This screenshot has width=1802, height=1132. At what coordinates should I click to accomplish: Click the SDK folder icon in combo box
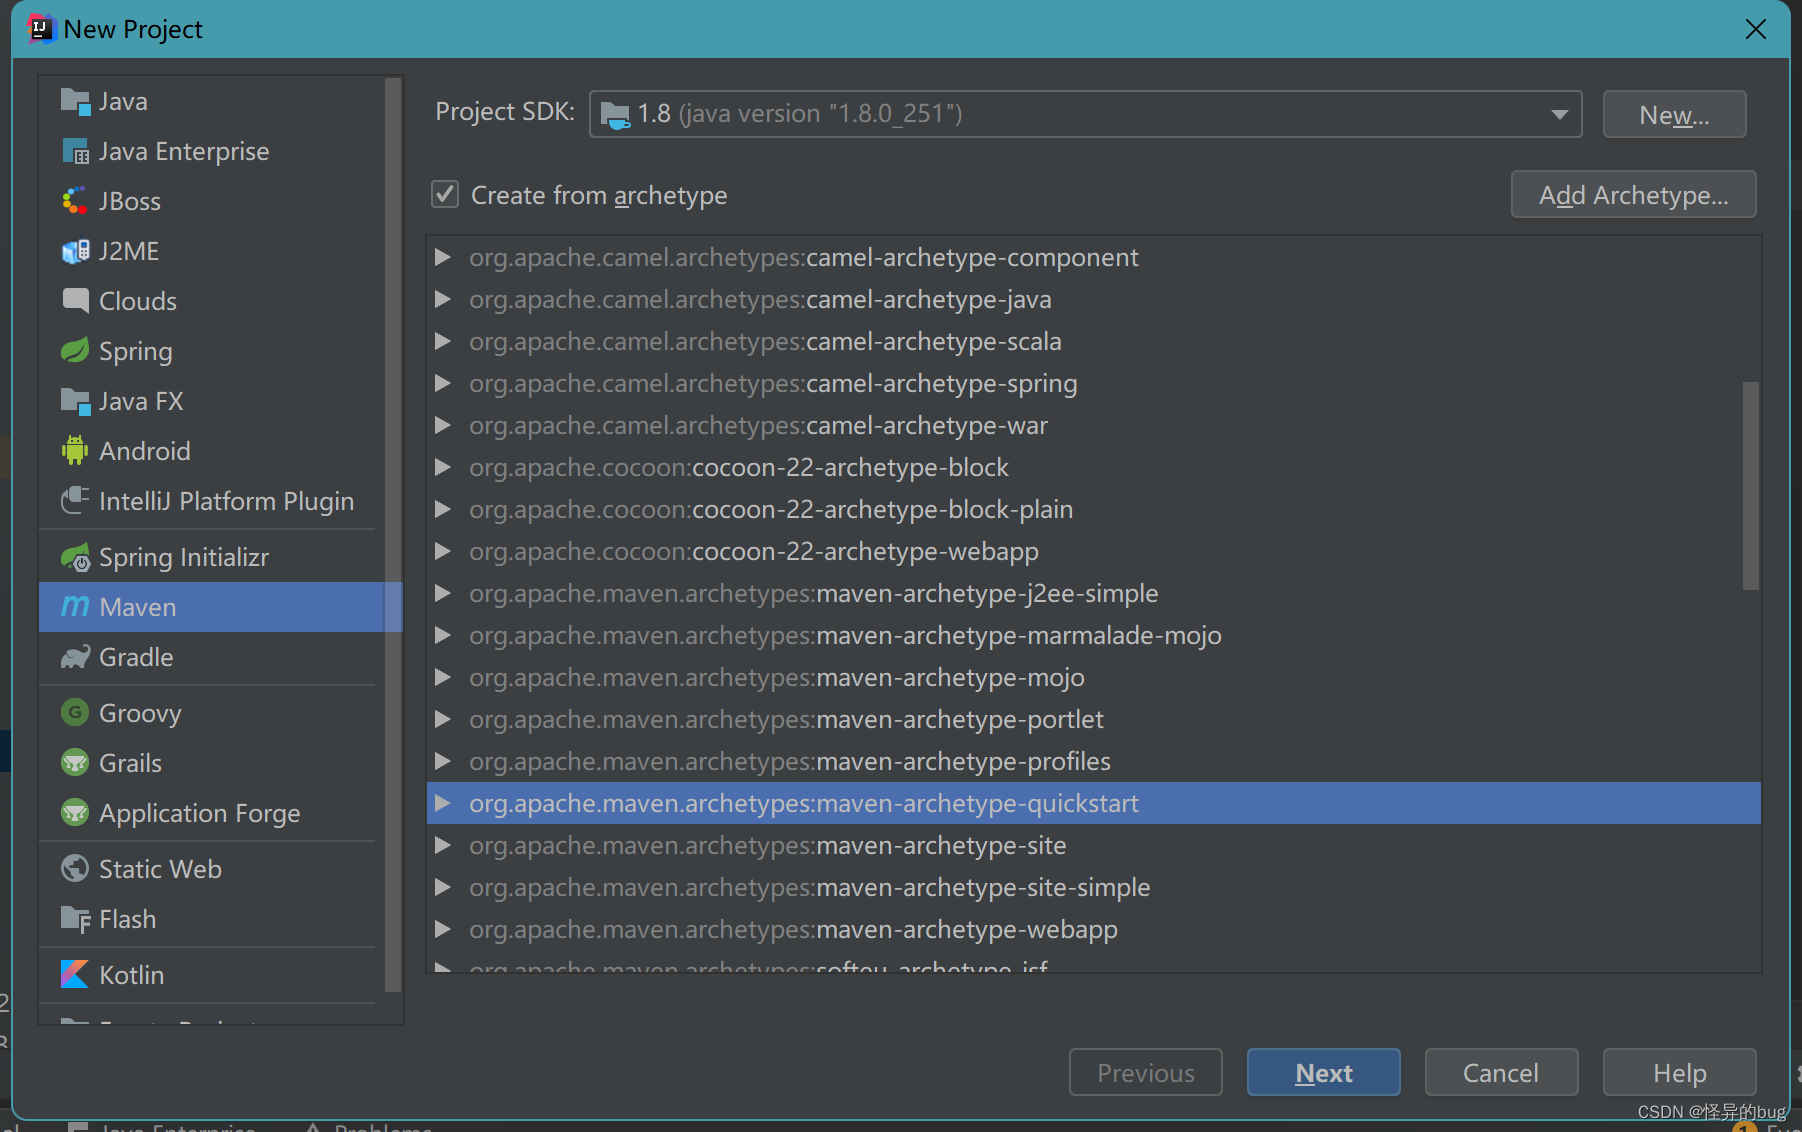615,115
